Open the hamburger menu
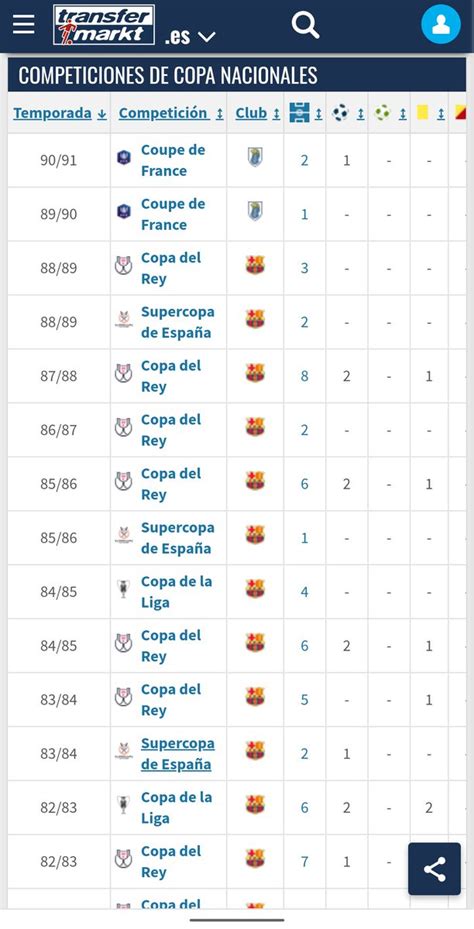This screenshot has width=474, height=929. [x=24, y=24]
